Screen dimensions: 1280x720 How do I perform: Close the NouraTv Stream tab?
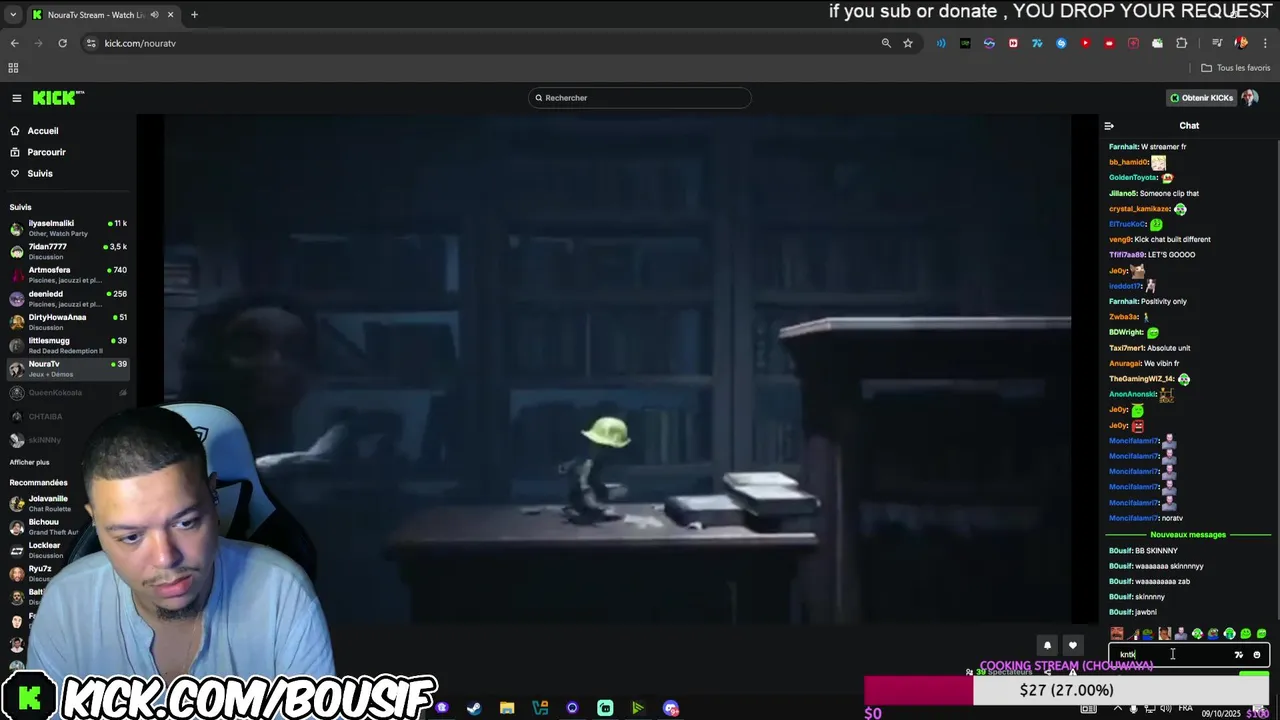[x=170, y=15]
